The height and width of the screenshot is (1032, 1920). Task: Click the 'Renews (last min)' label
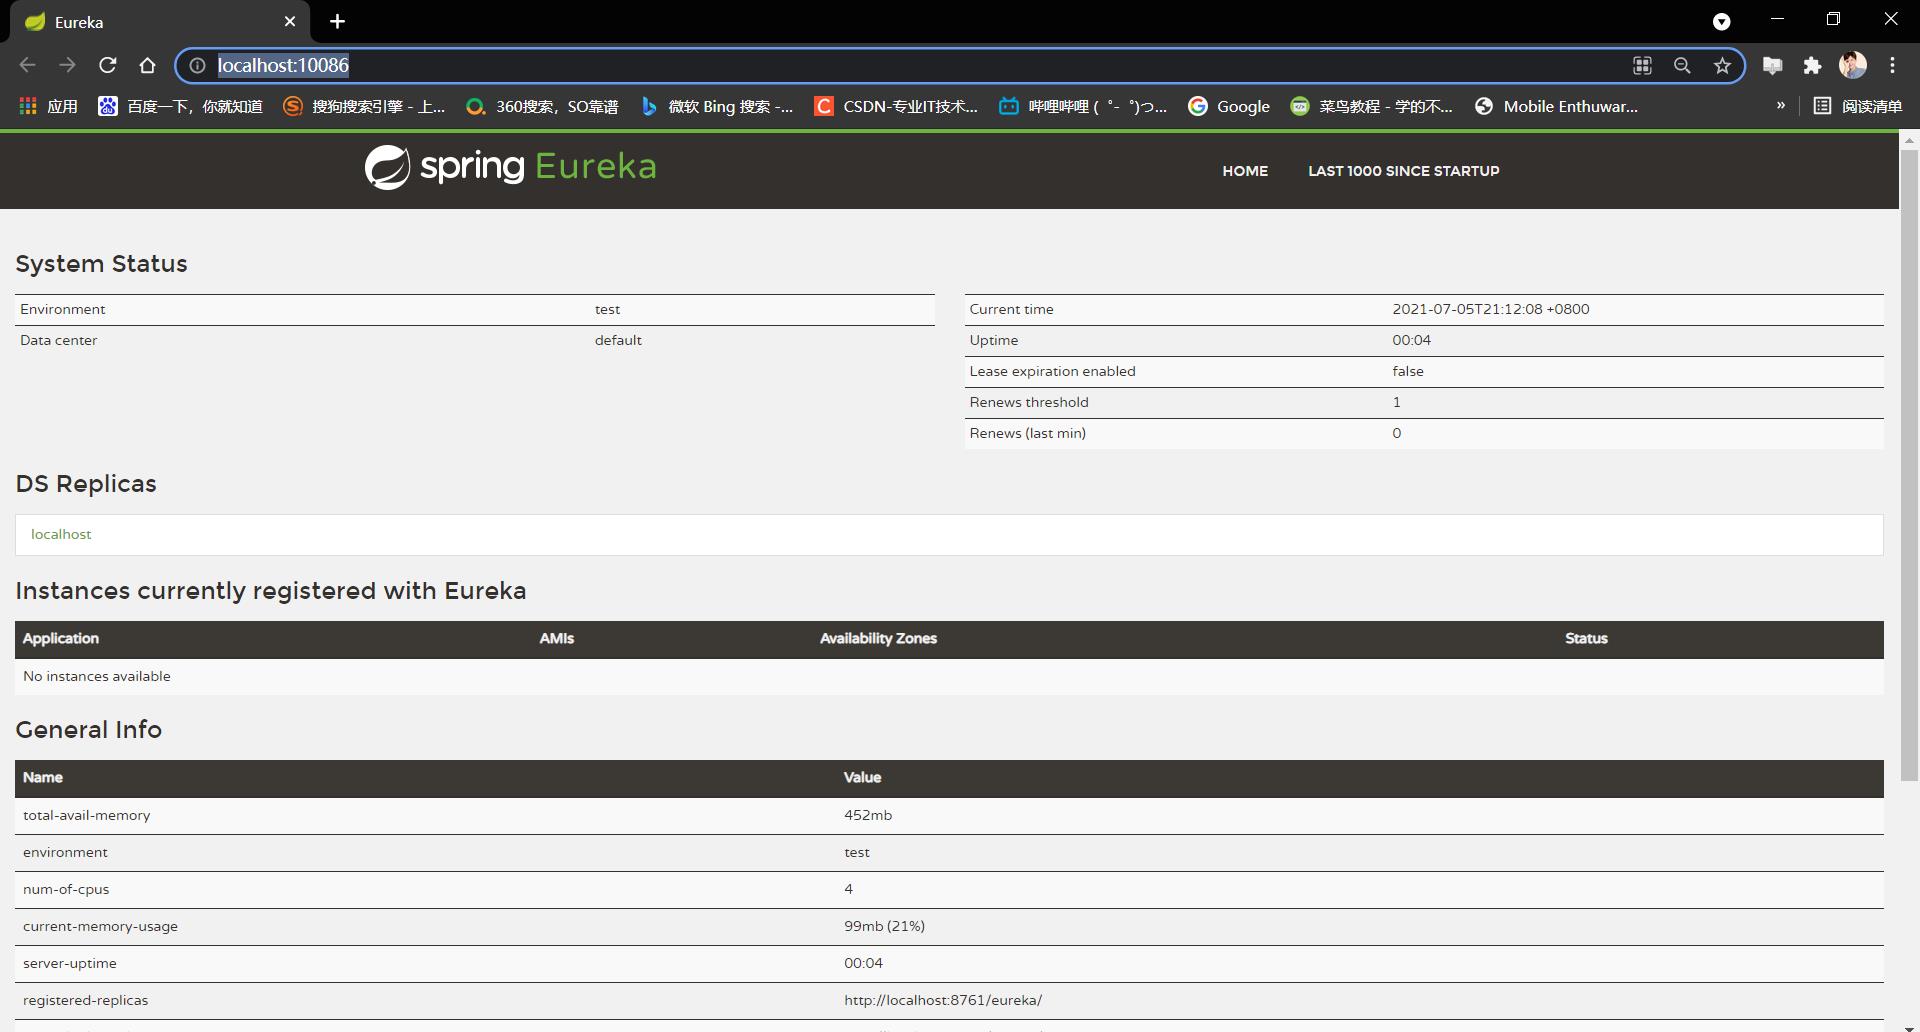[x=1027, y=433]
